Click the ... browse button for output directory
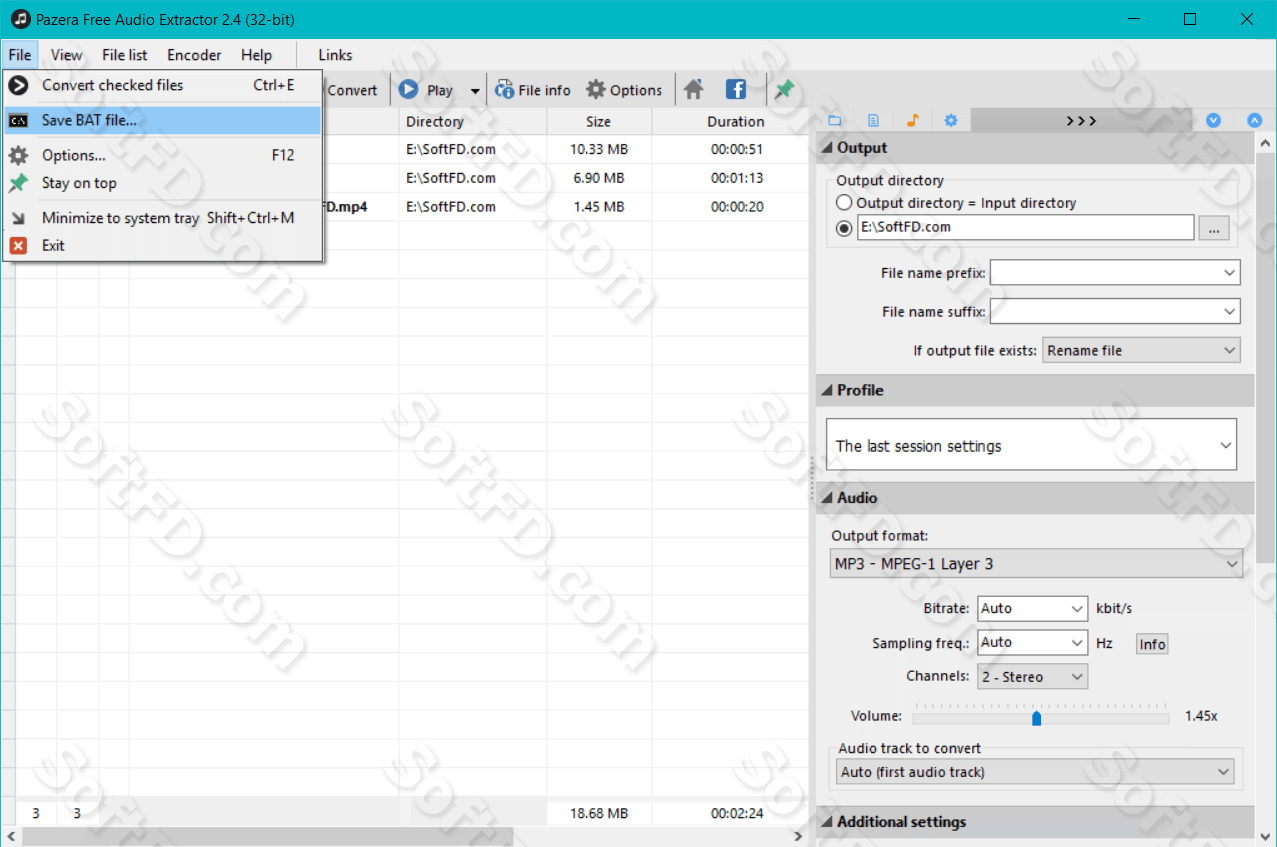 1213,229
